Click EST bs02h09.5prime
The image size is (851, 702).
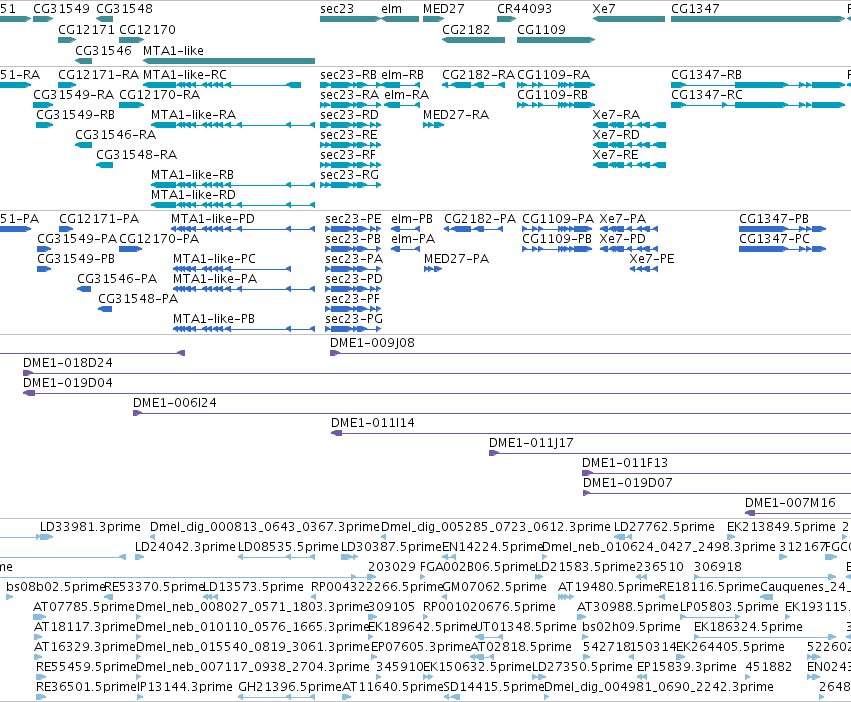(586, 637)
